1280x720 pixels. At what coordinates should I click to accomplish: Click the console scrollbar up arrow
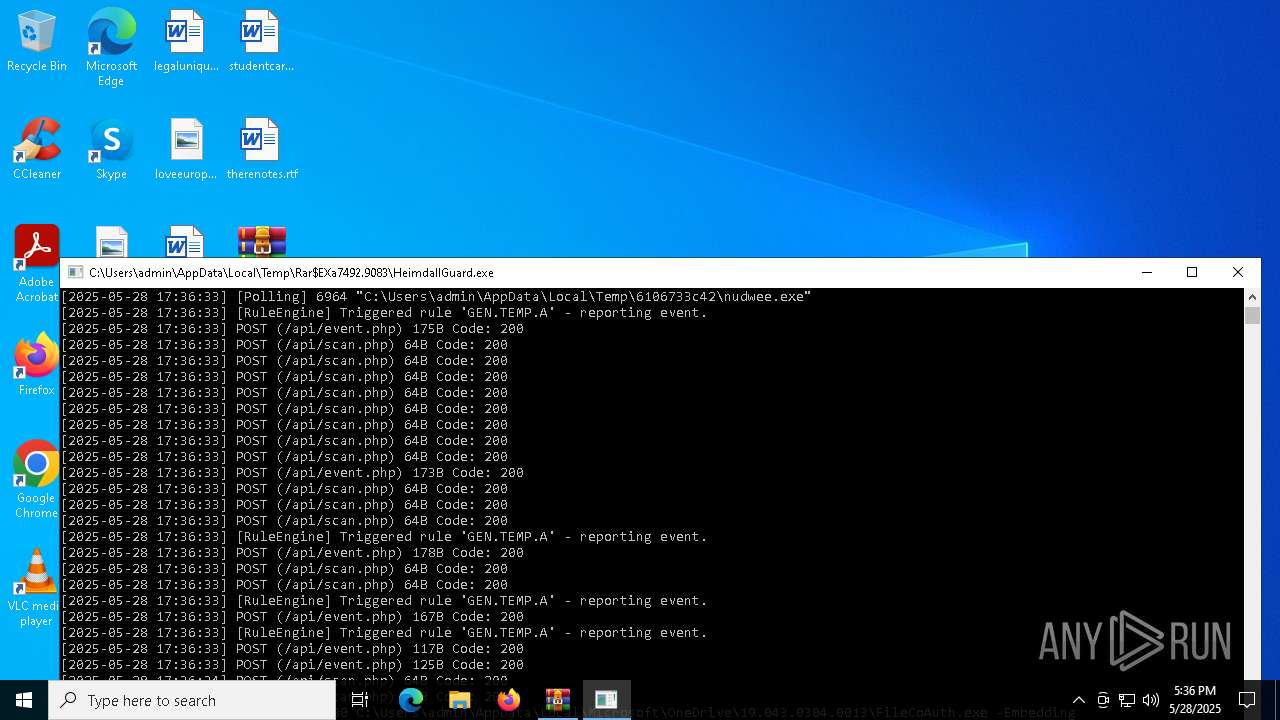pyautogui.click(x=1252, y=297)
